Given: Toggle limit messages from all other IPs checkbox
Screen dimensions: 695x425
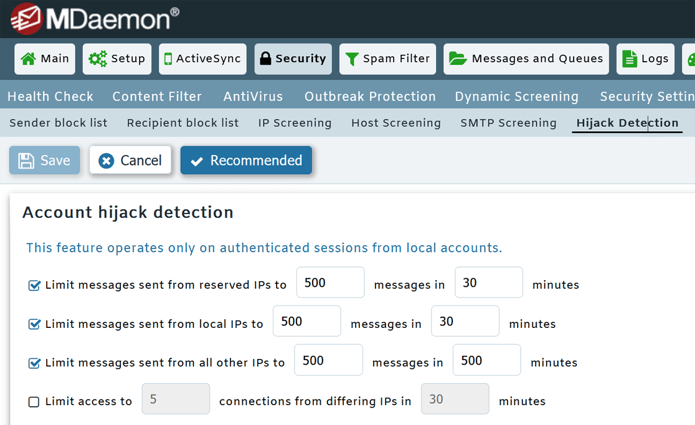Looking at the screenshot, I should point(34,363).
